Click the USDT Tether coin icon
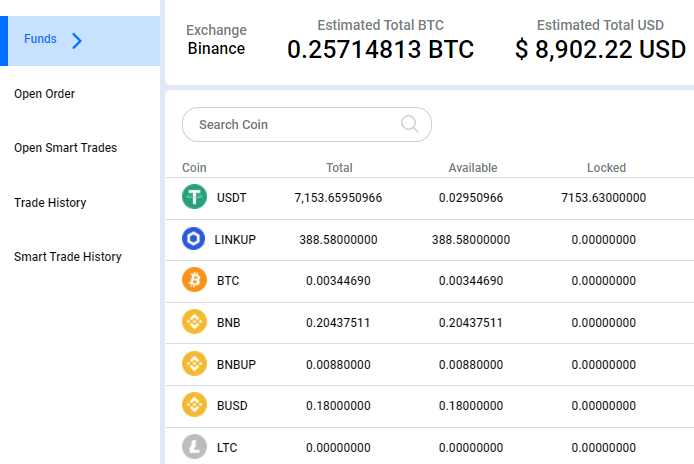 coord(194,197)
